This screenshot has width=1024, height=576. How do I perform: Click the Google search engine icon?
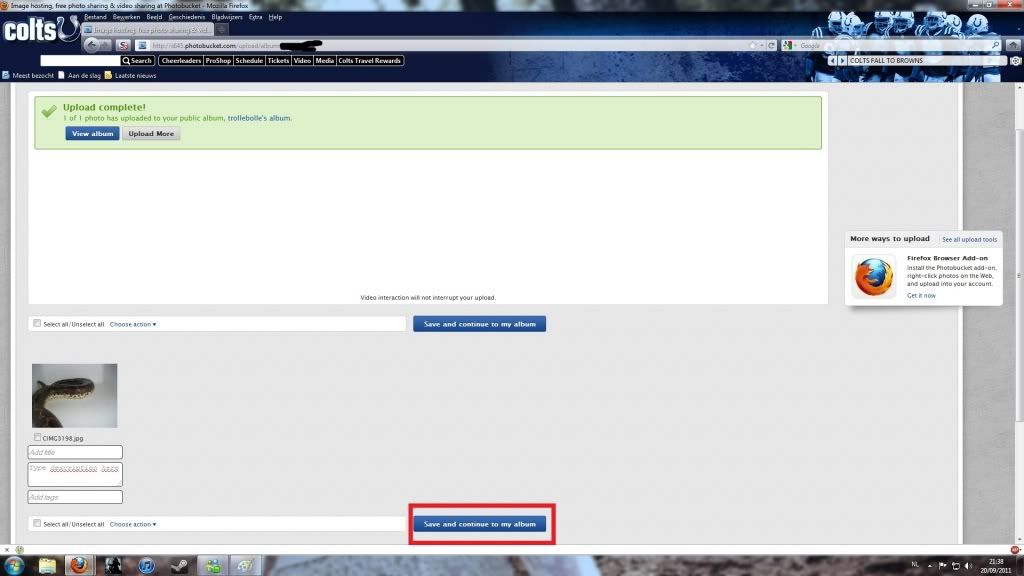(788, 46)
